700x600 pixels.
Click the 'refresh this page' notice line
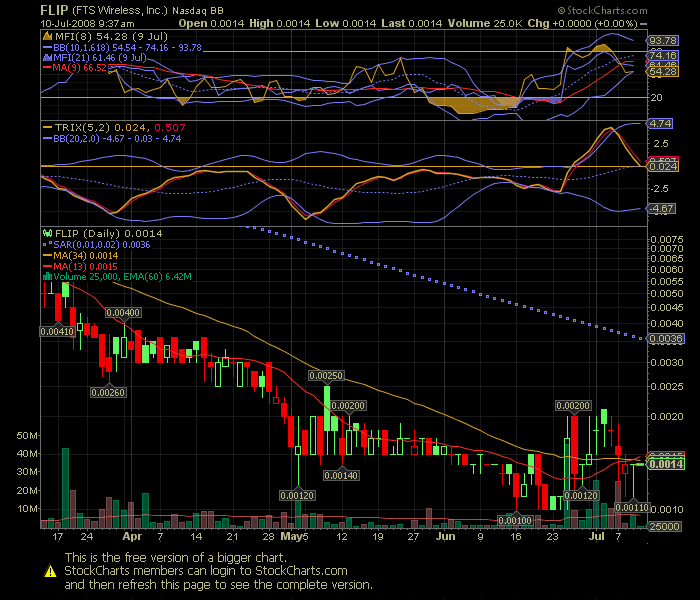coord(218,585)
